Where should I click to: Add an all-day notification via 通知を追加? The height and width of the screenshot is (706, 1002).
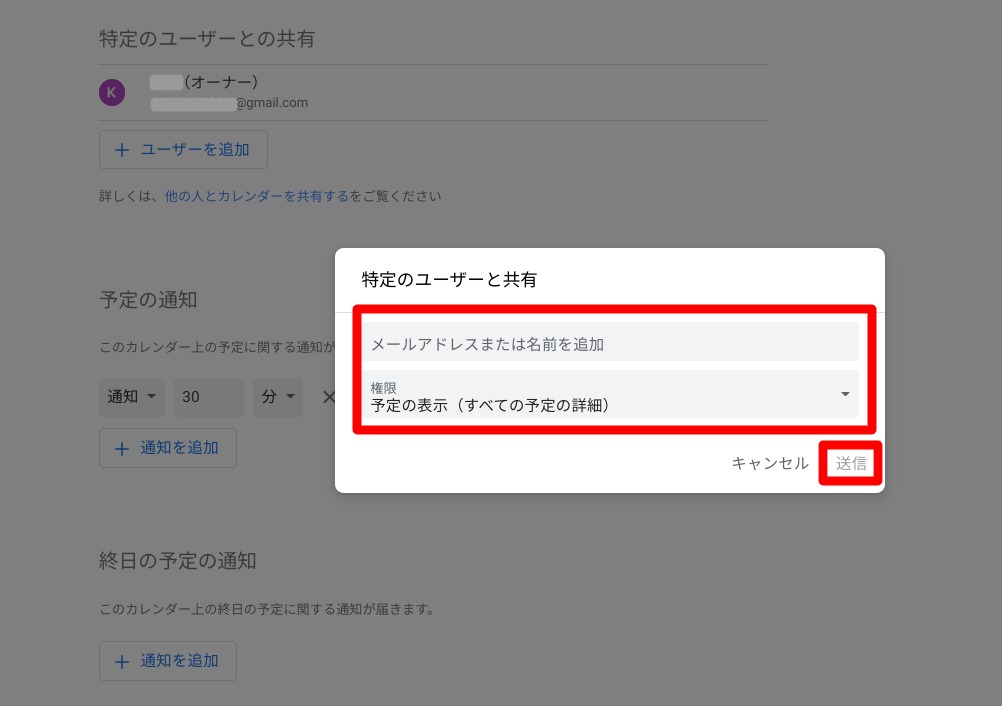coord(167,661)
